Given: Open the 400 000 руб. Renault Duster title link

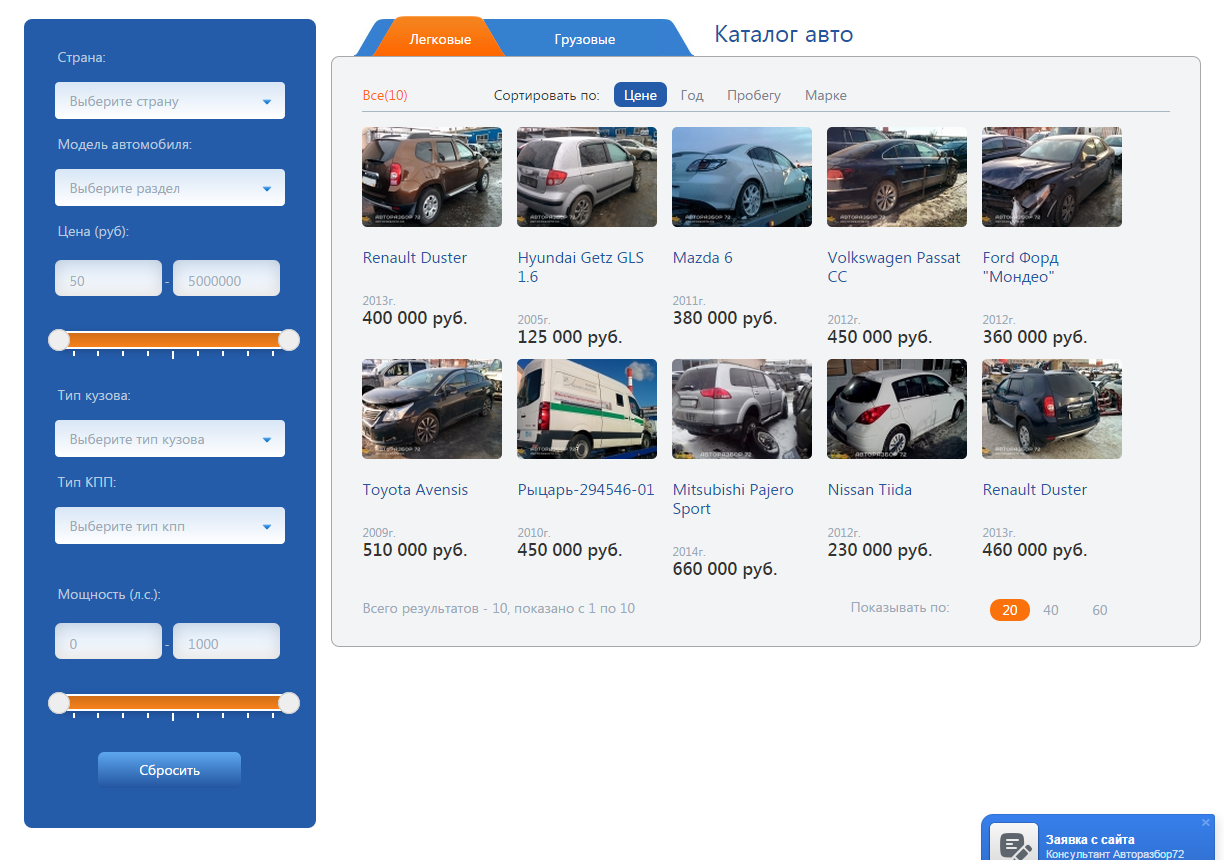Looking at the screenshot, I should tap(415, 257).
